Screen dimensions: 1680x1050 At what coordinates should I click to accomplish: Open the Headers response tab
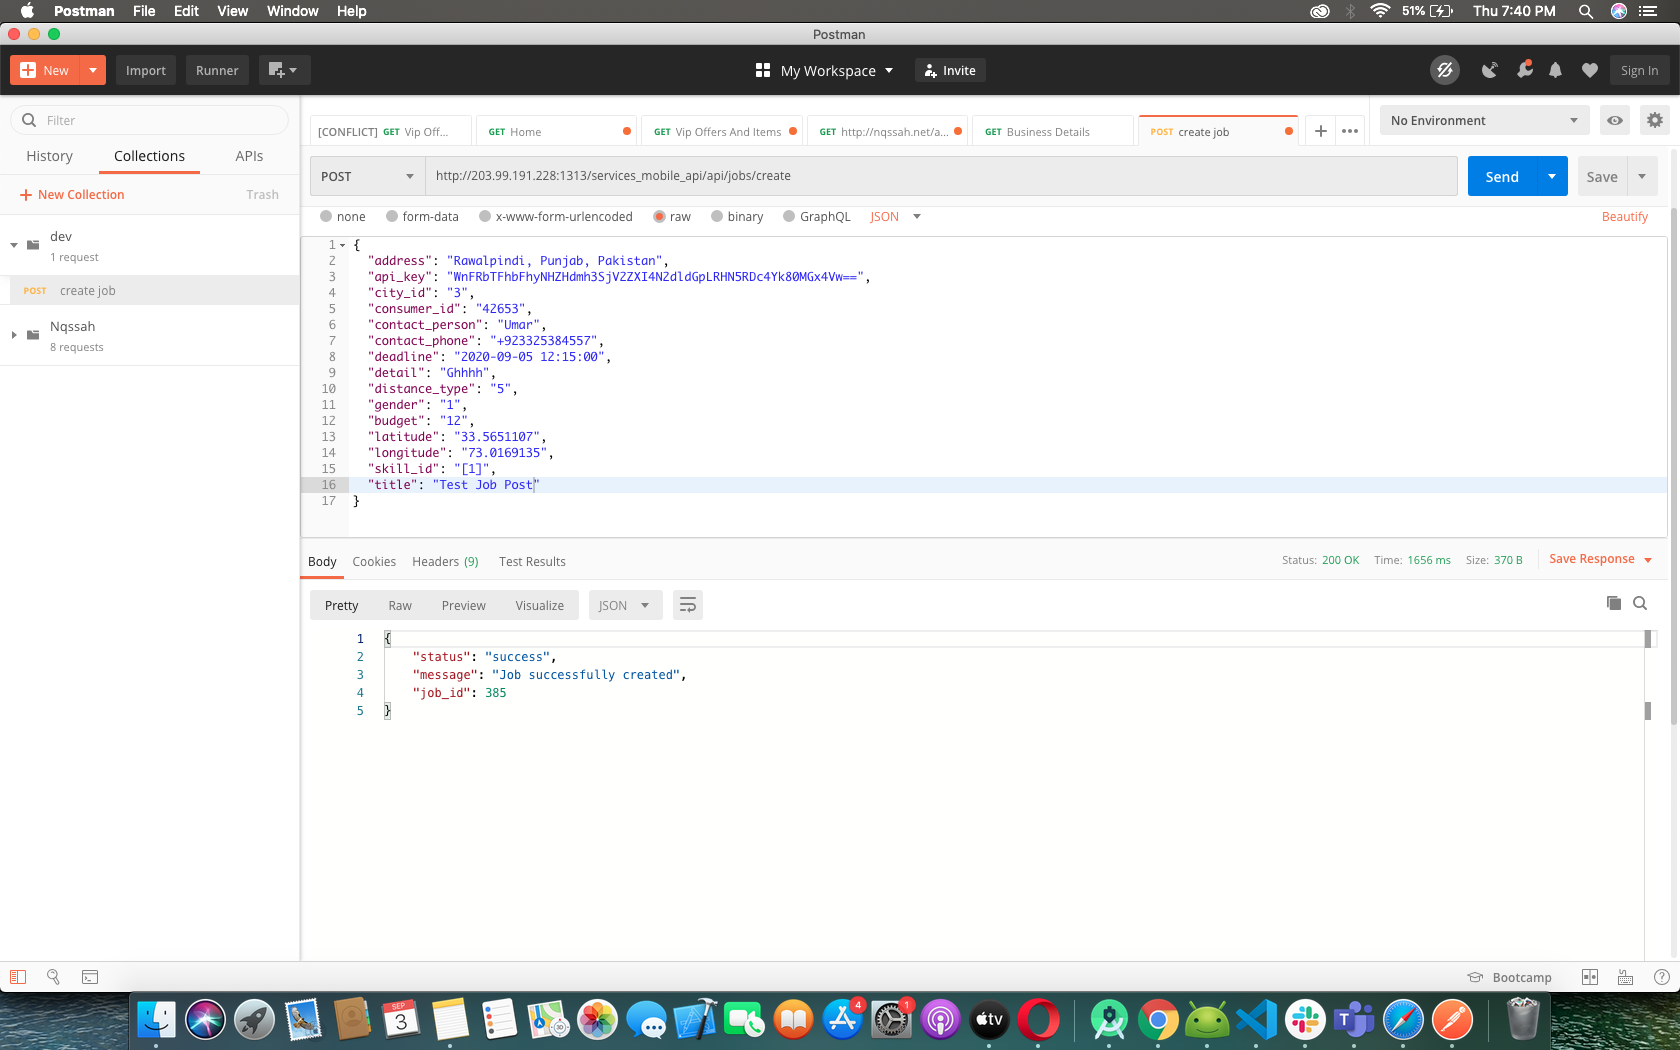(x=445, y=561)
